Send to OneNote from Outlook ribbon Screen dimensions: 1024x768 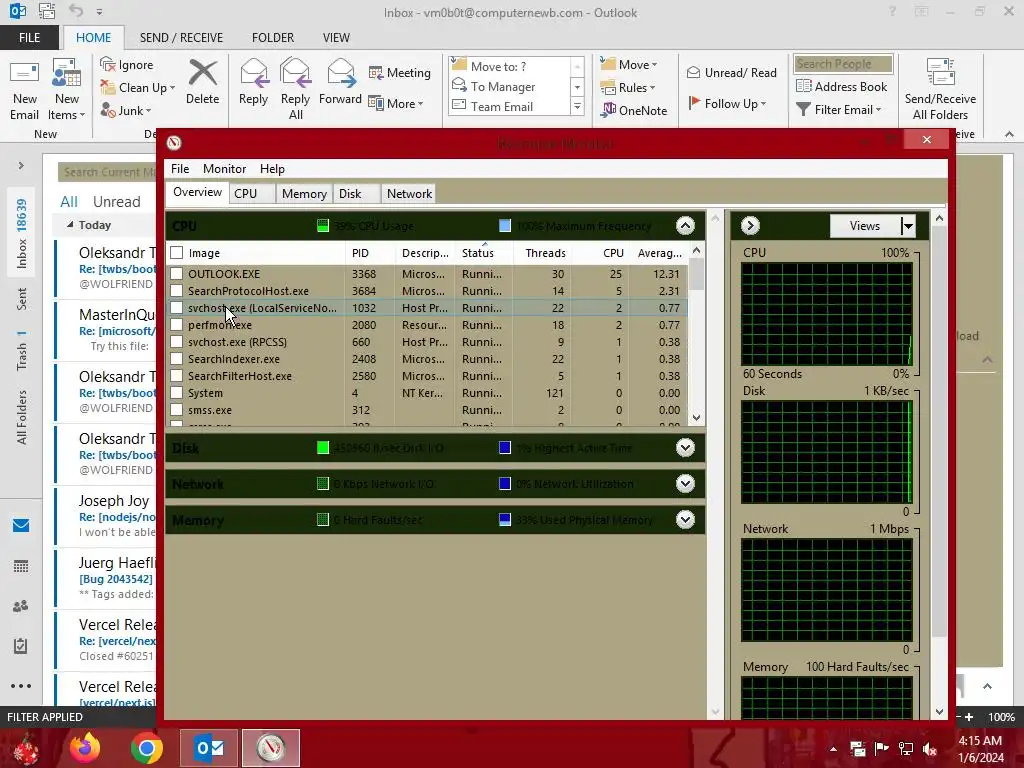pos(634,110)
